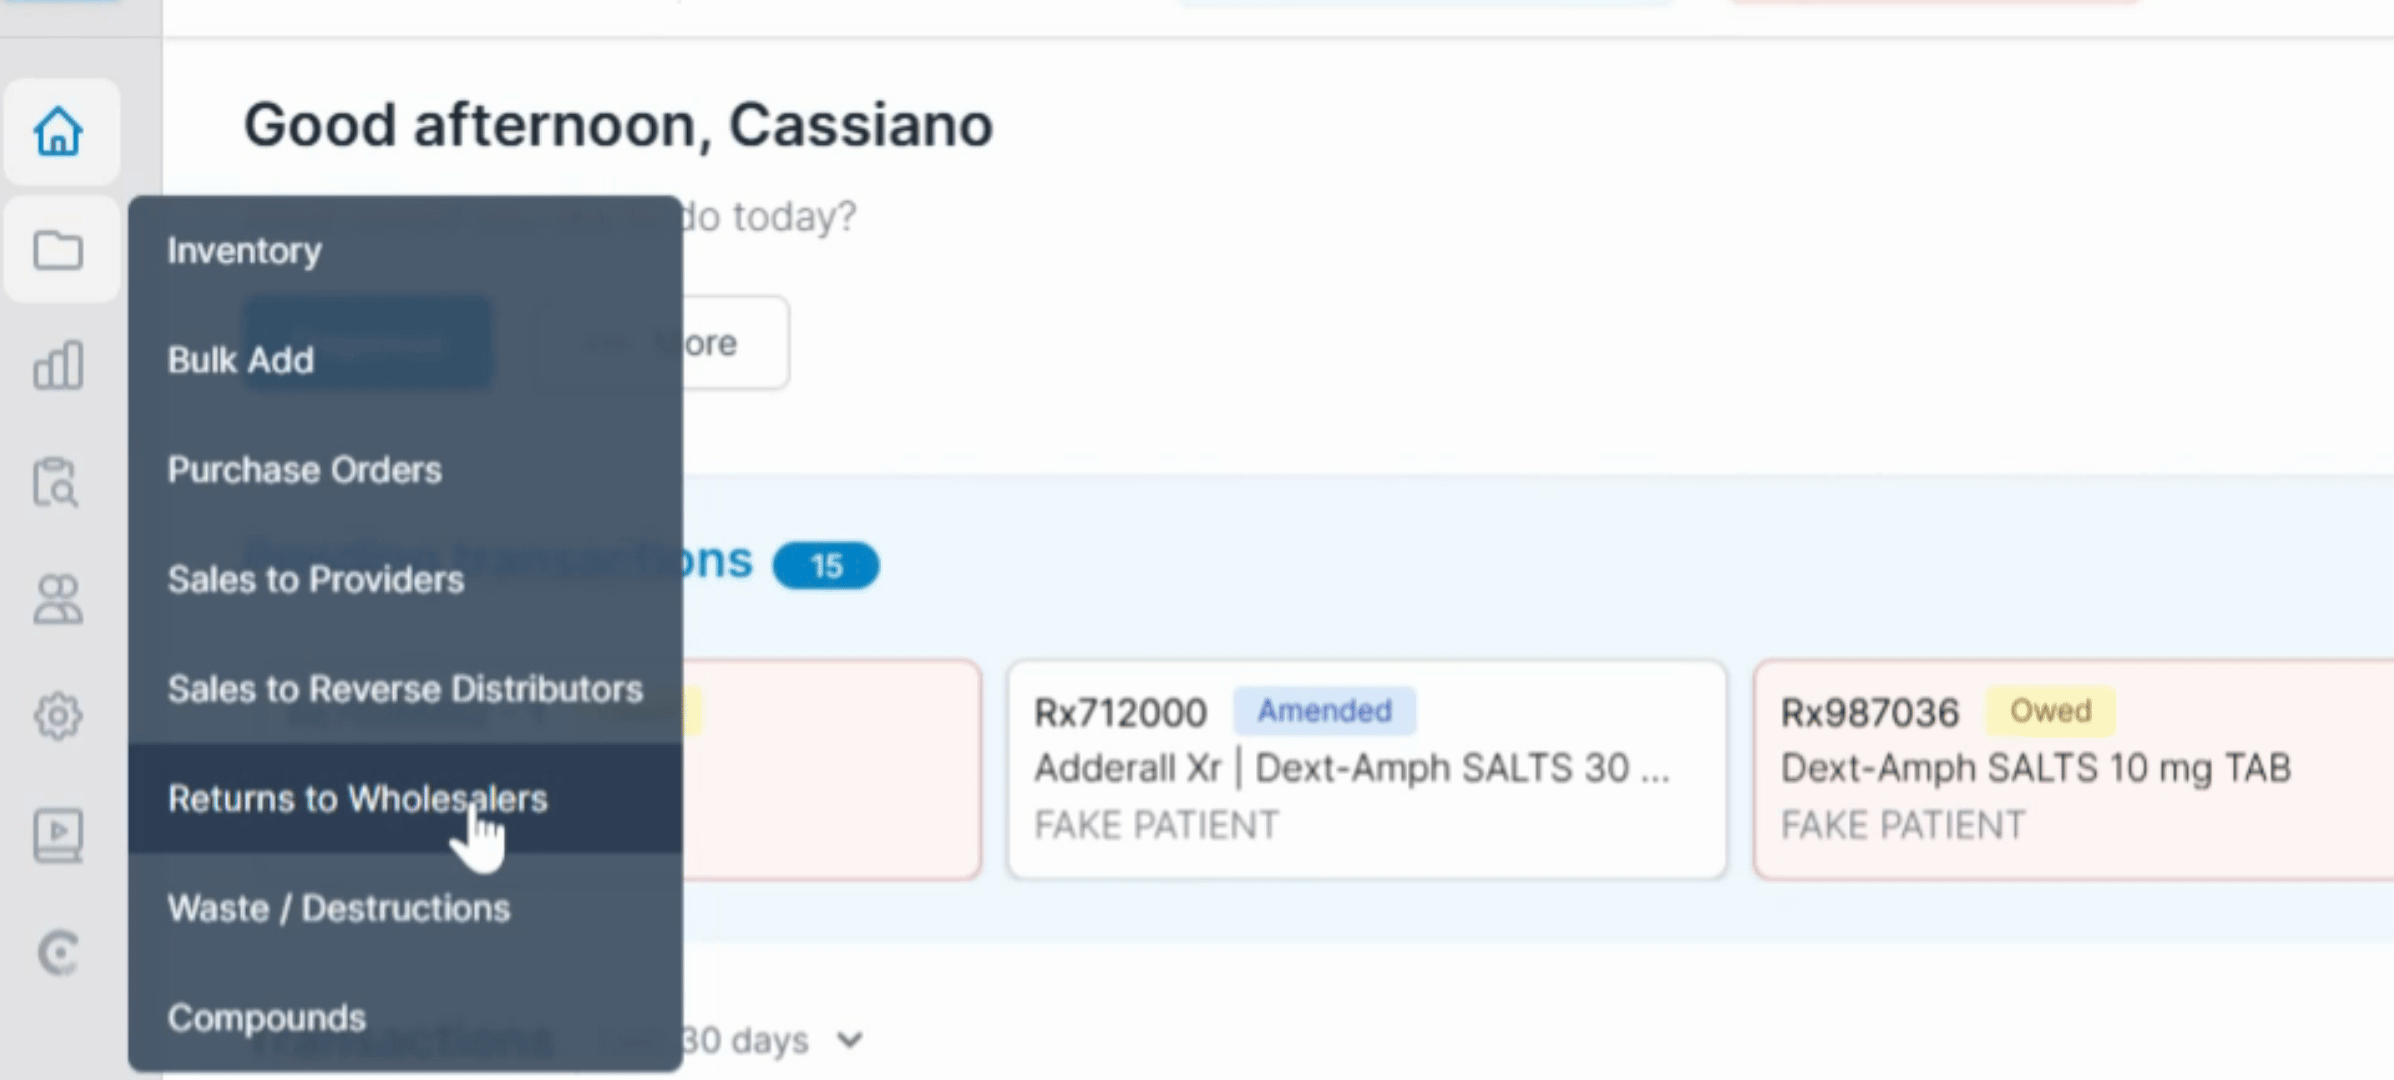Open Sales to Reverse Distributors

click(x=405, y=689)
